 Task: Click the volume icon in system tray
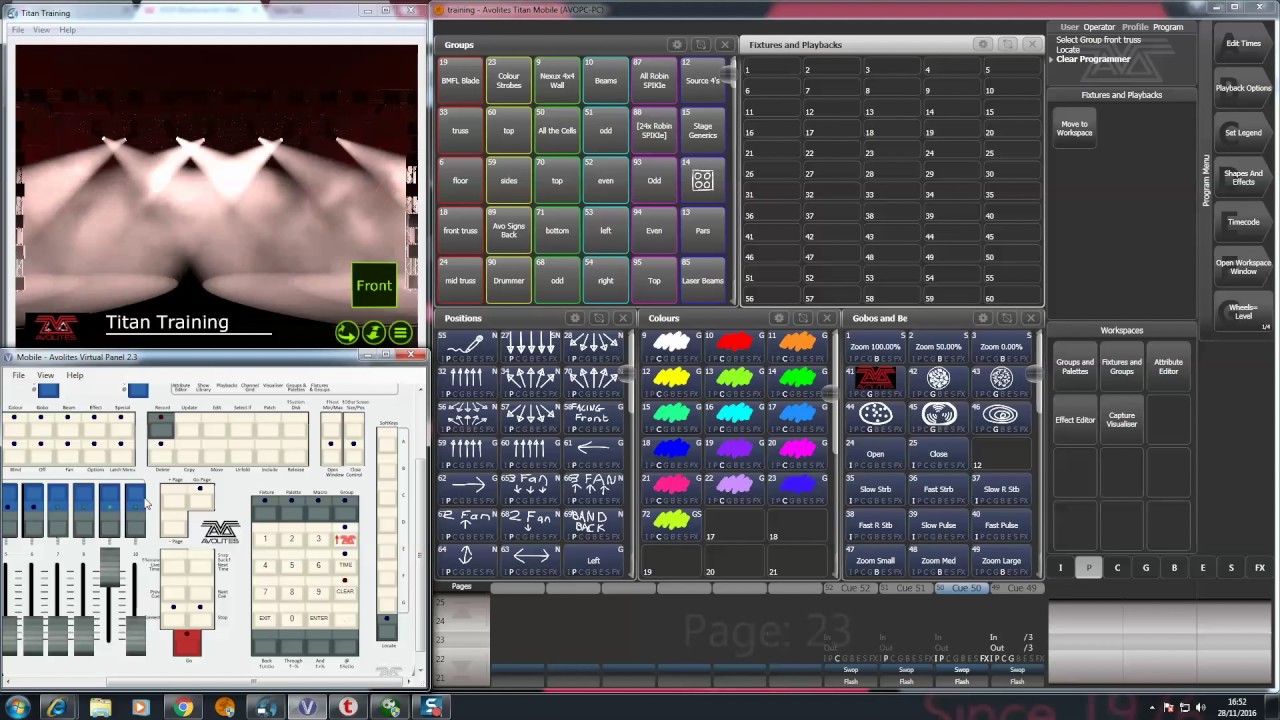click(x=1200, y=707)
